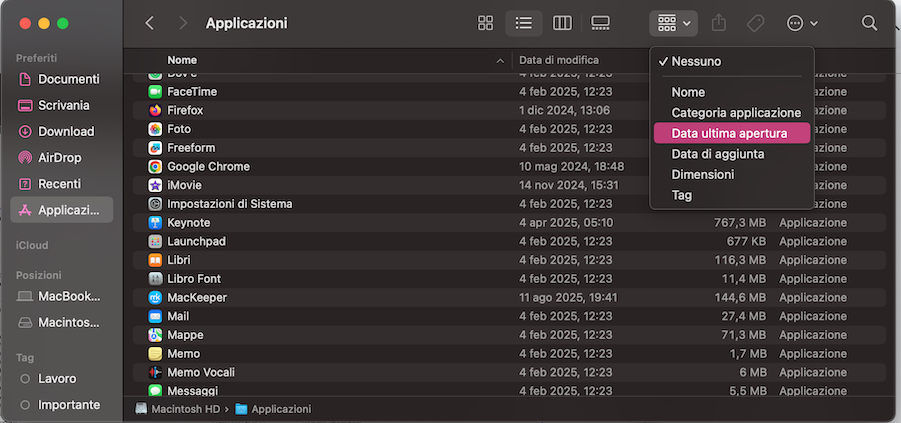This screenshot has height=423, width=901.
Task: Click the Lavoro tag circle
Action: pos(25,379)
